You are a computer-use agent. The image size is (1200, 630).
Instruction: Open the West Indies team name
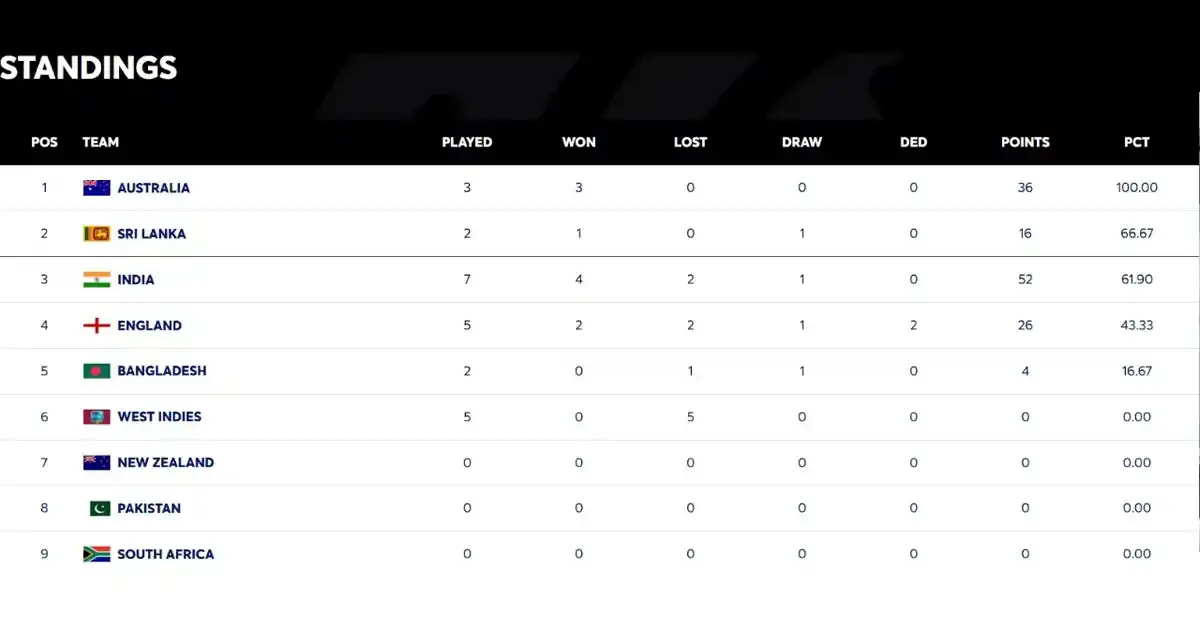pyautogui.click(x=159, y=417)
